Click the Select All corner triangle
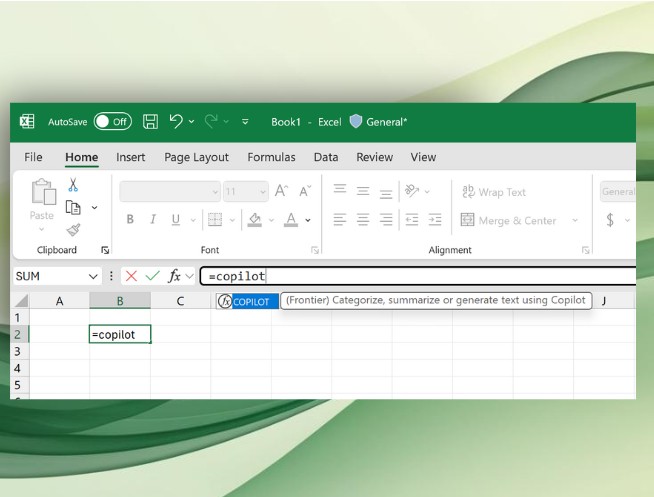 (20, 301)
